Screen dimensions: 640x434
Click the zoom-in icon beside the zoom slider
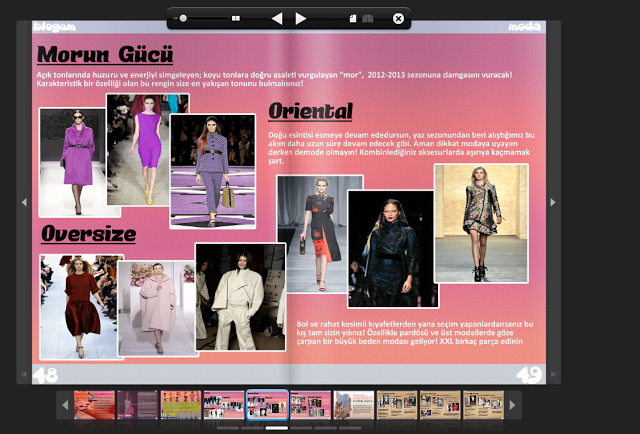(x=236, y=18)
